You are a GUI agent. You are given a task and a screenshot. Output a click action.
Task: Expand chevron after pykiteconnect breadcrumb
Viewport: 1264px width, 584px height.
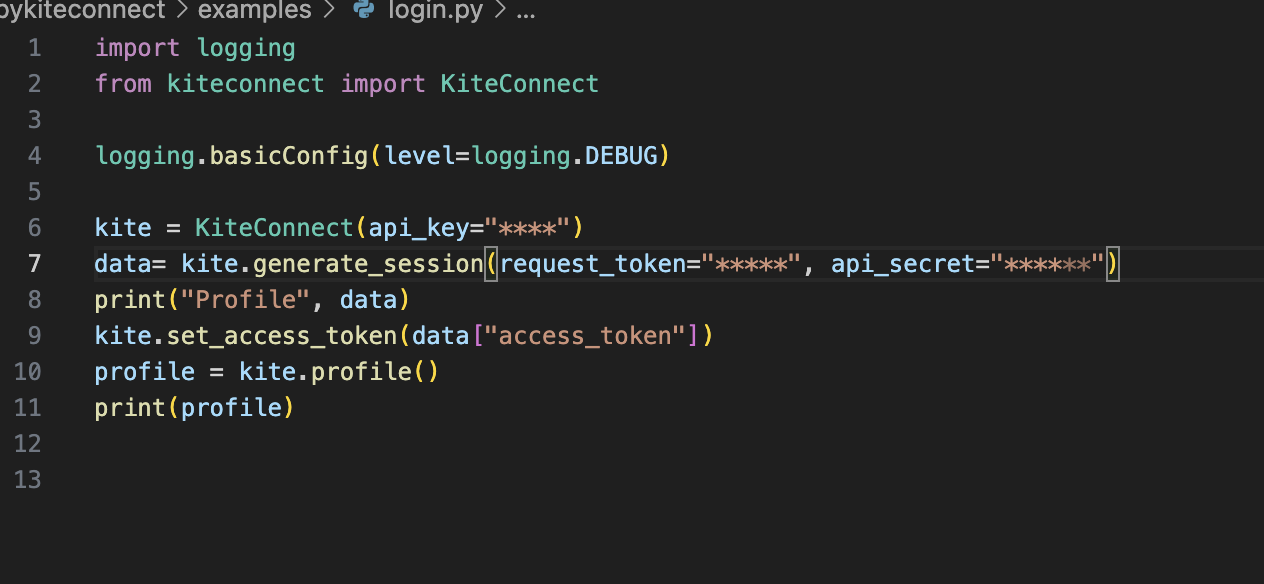point(181,11)
